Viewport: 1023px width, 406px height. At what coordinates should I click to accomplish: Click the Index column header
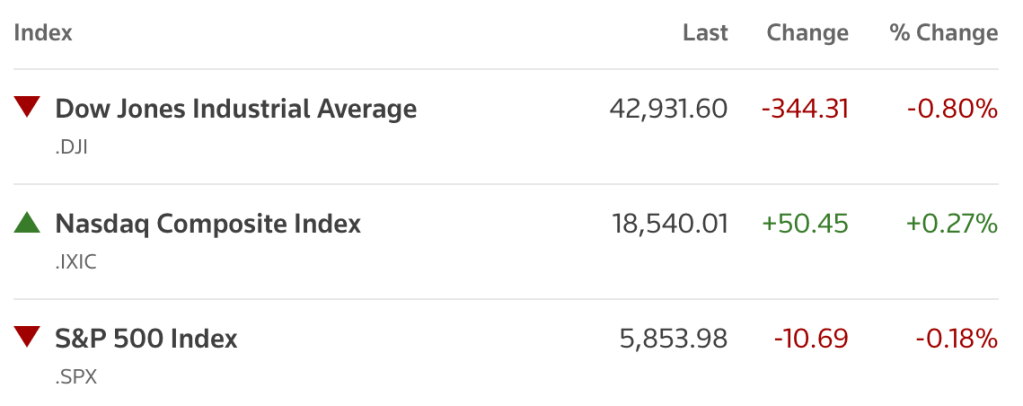(43, 33)
